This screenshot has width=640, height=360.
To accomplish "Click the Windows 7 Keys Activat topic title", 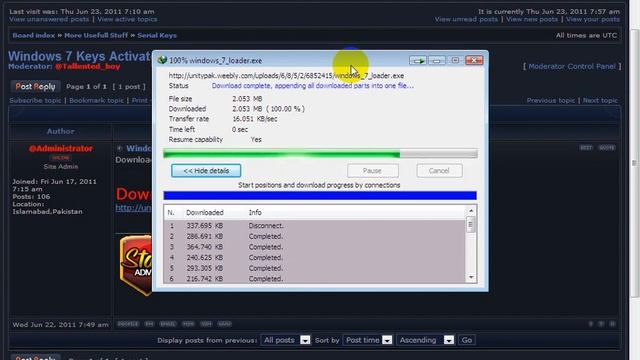I will tap(80, 56).
